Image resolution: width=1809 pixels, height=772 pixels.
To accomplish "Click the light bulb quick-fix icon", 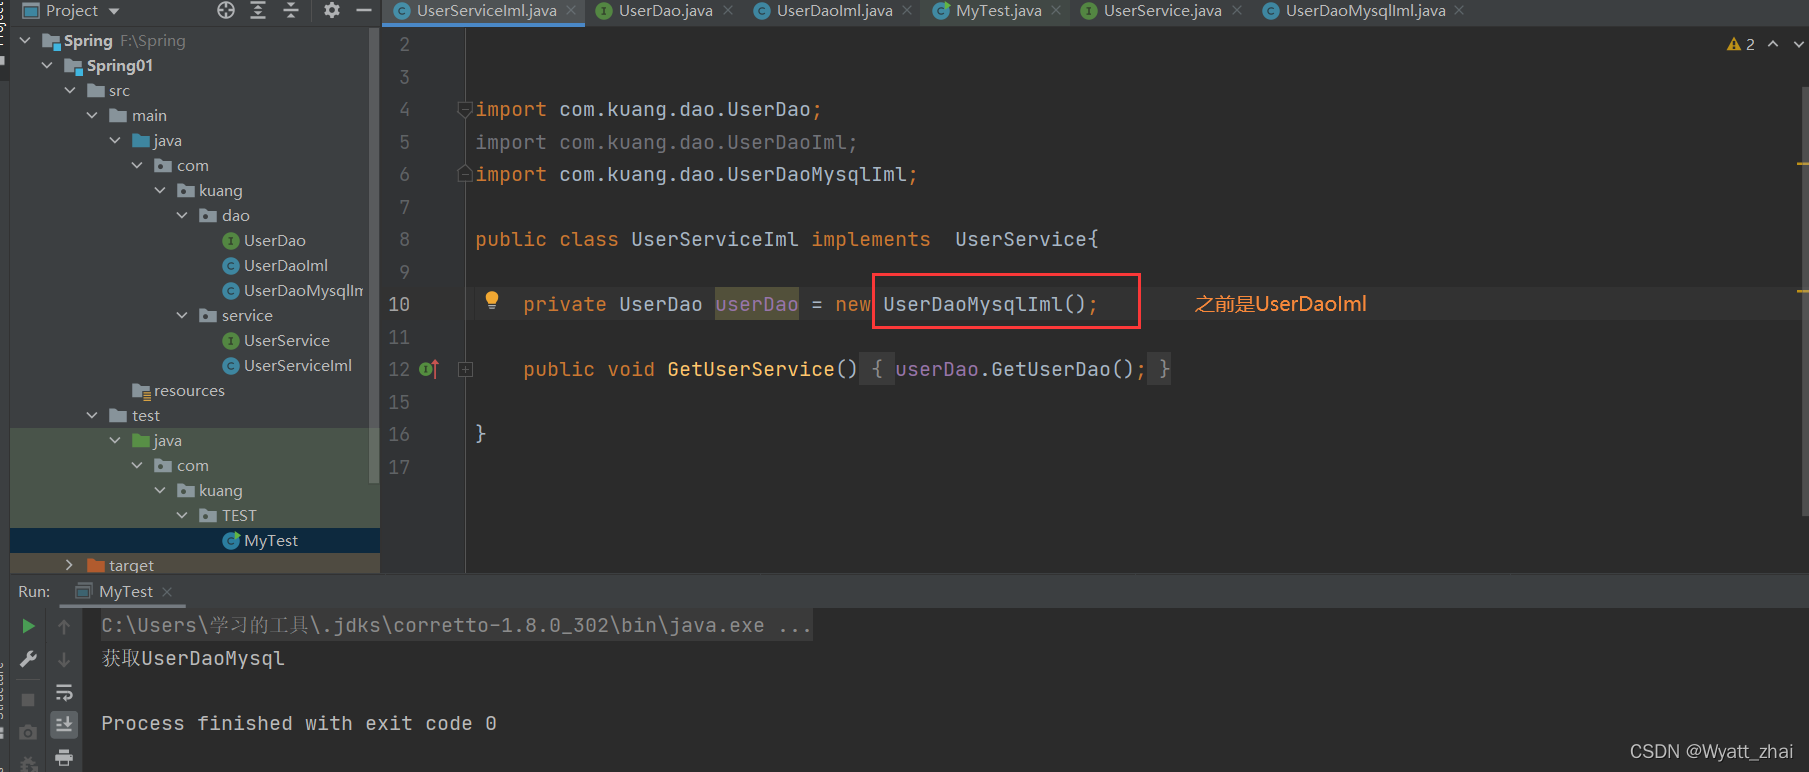I will pyautogui.click(x=491, y=300).
